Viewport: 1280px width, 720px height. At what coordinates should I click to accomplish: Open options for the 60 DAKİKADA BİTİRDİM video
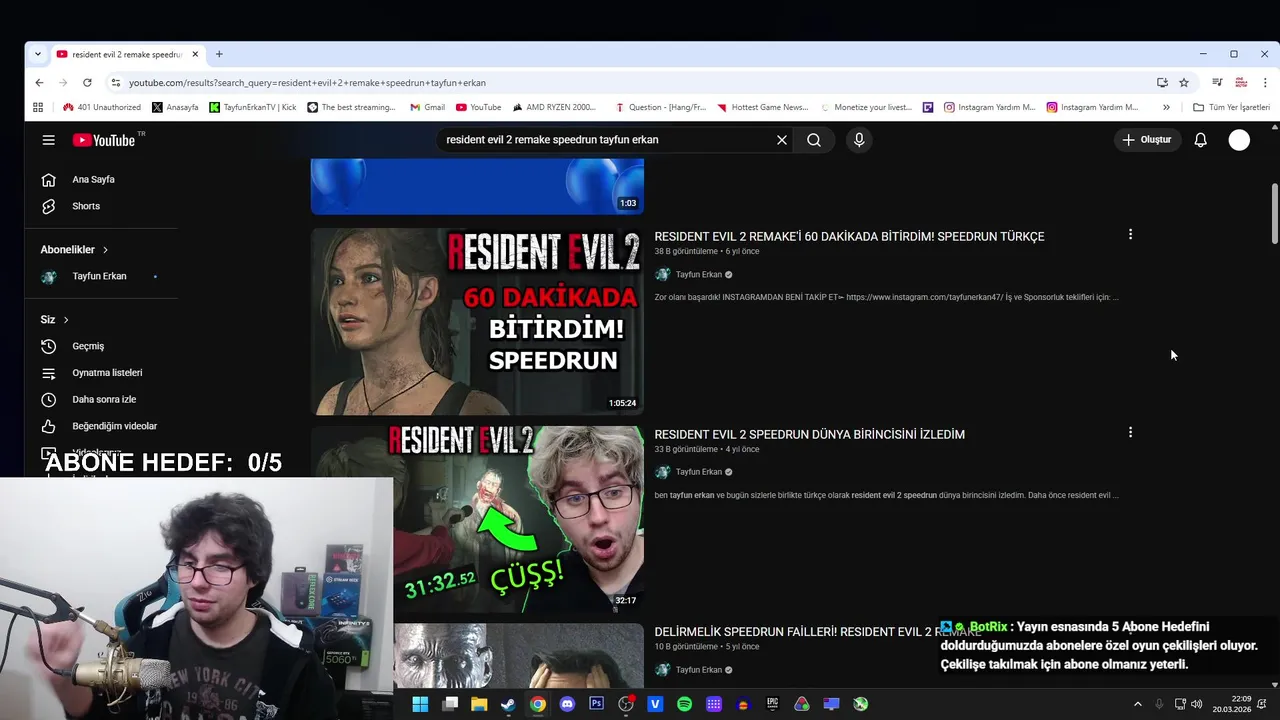click(1130, 234)
